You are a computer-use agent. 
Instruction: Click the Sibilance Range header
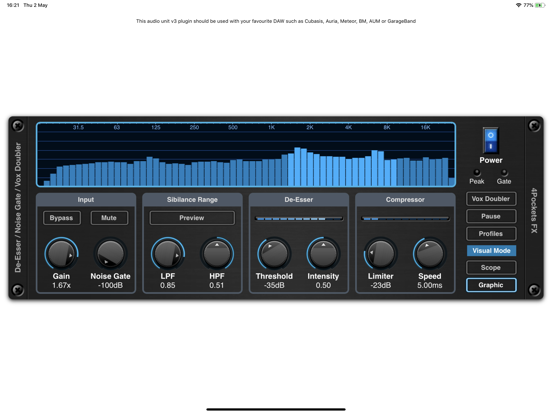192,200
